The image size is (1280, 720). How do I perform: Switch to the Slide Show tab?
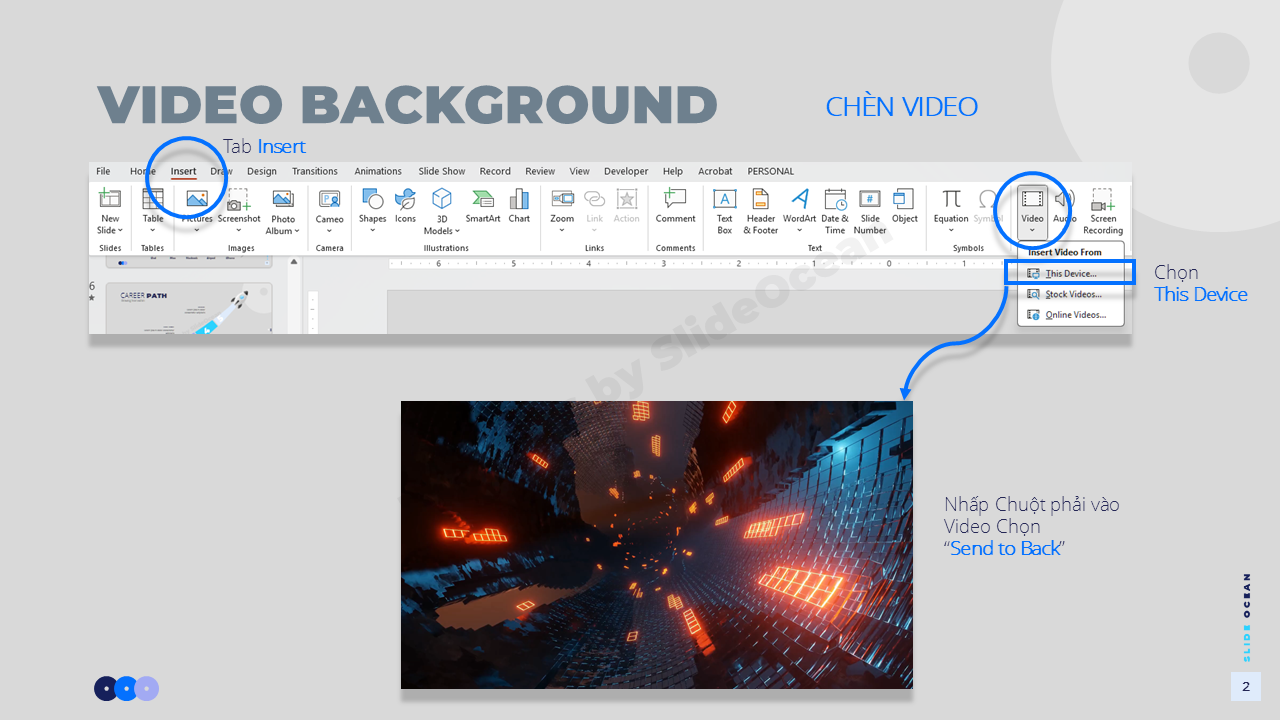click(442, 171)
